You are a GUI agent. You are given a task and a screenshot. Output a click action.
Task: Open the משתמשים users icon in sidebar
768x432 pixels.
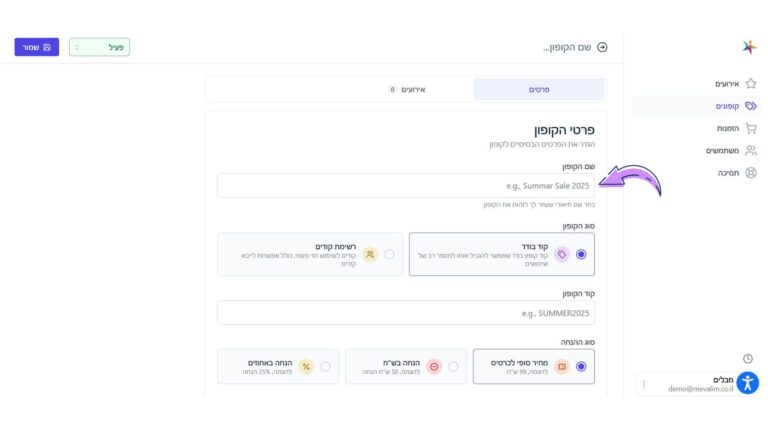[x=751, y=150]
